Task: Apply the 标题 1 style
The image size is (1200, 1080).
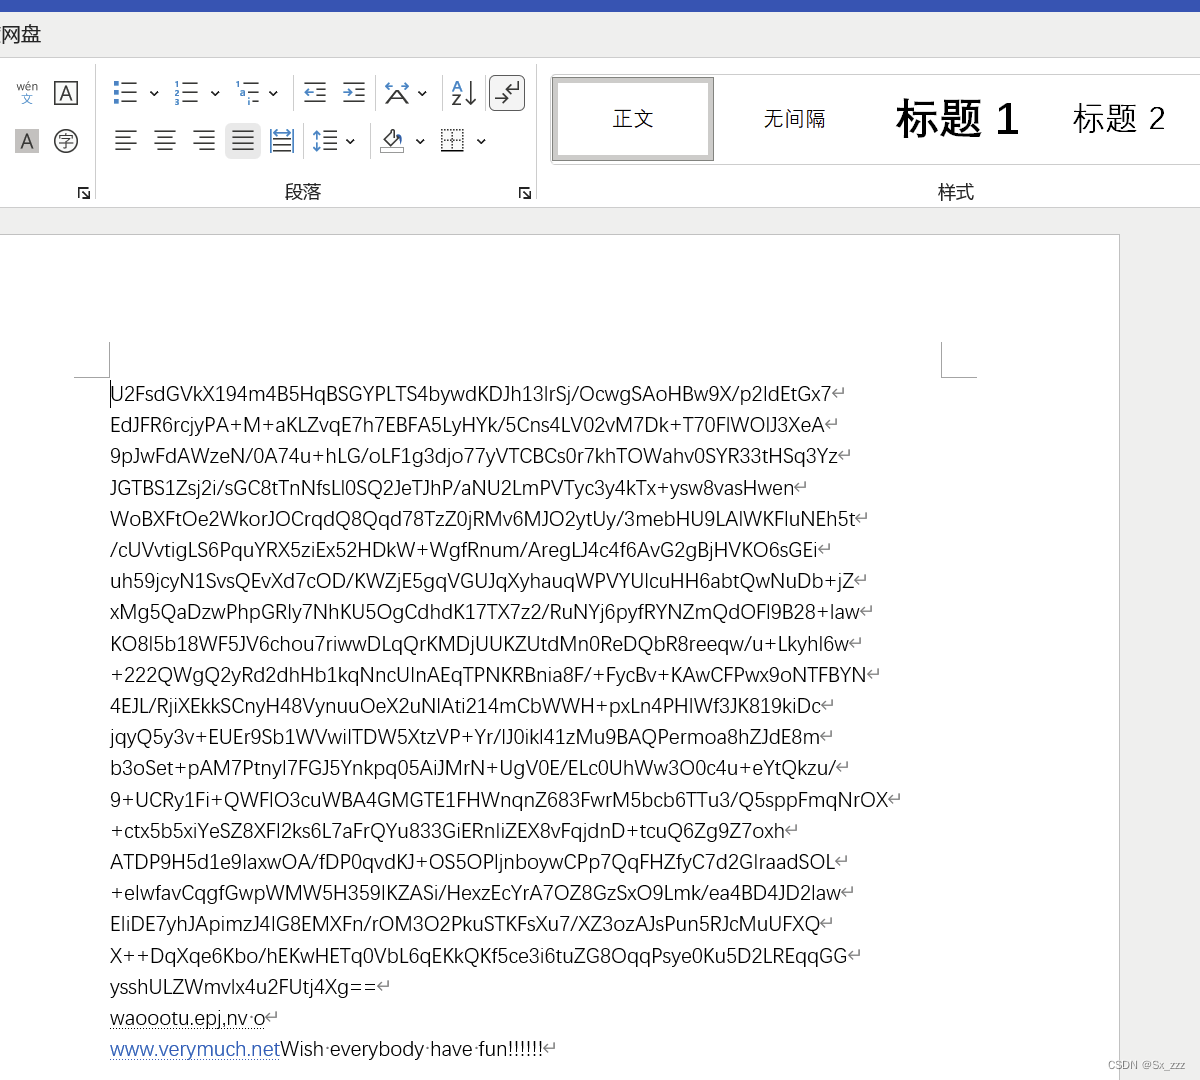Action: (957, 119)
